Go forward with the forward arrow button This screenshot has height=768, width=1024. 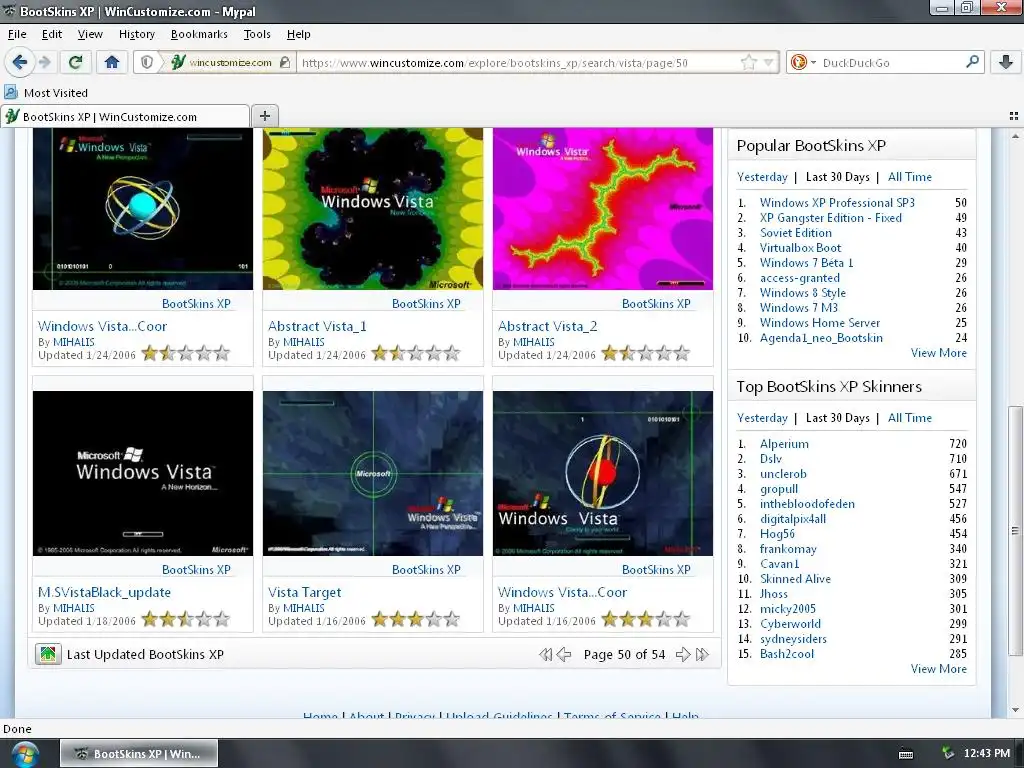44,62
